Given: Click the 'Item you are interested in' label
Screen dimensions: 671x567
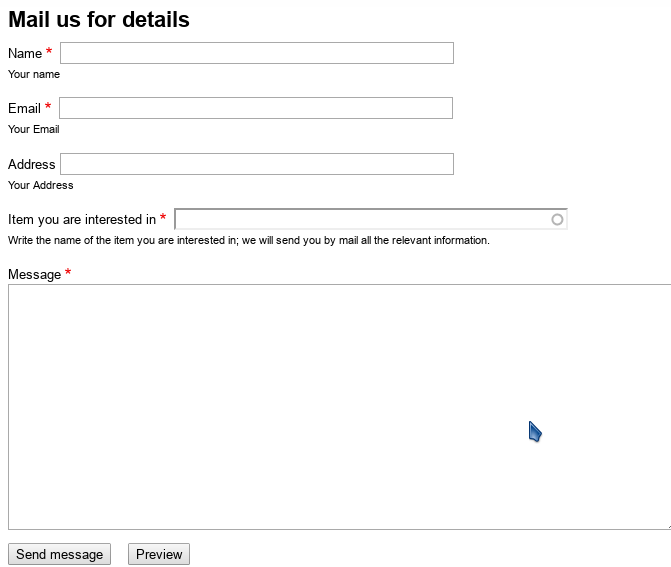Looking at the screenshot, I should click(x=82, y=220).
